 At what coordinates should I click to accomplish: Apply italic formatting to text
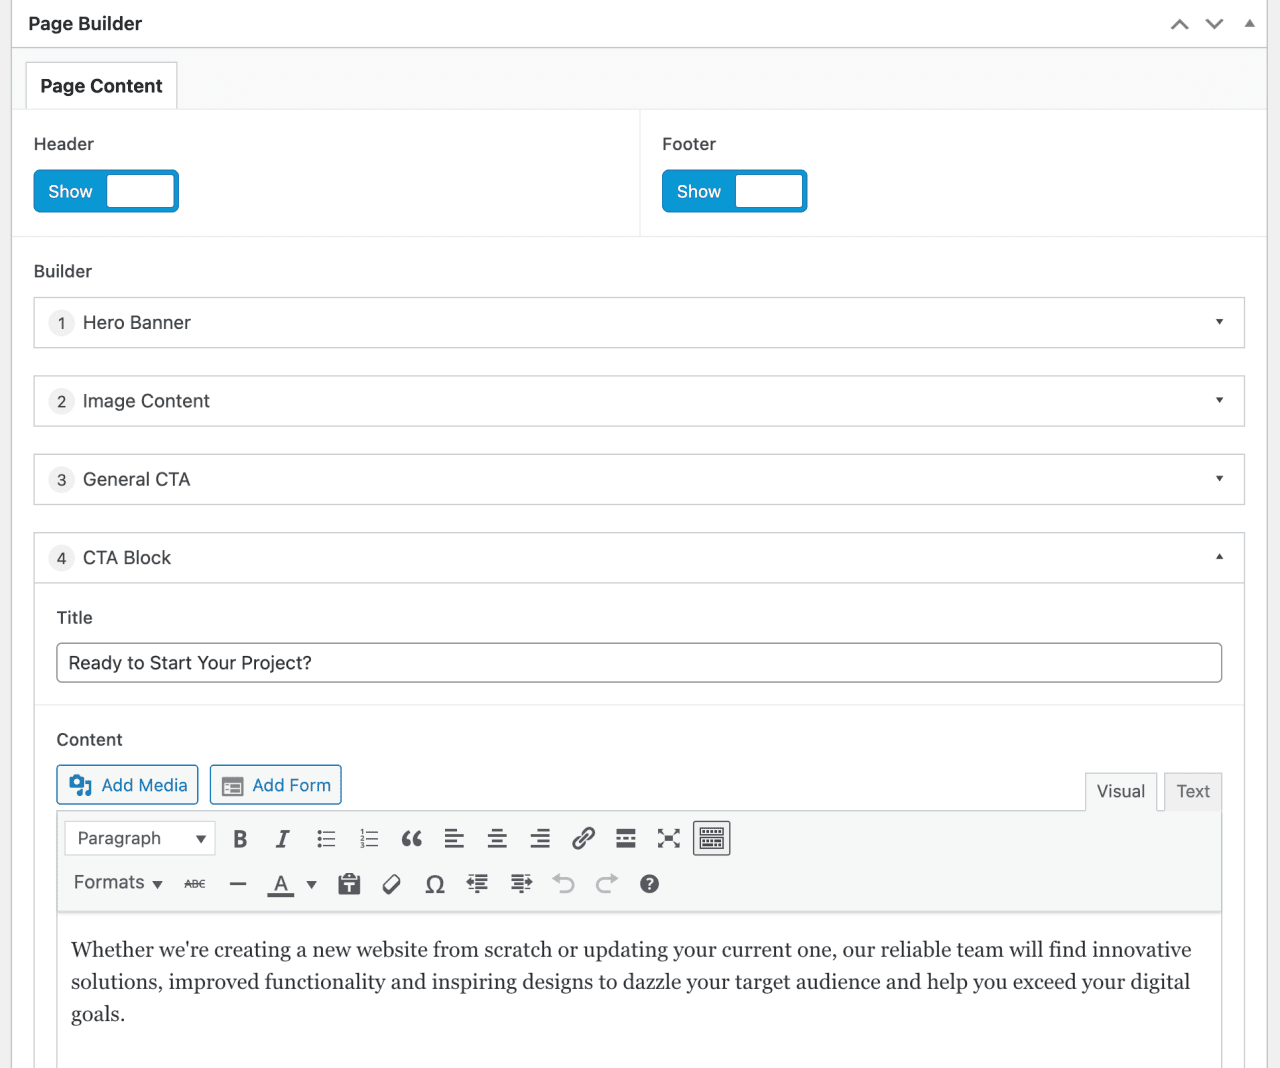tap(283, 839)
